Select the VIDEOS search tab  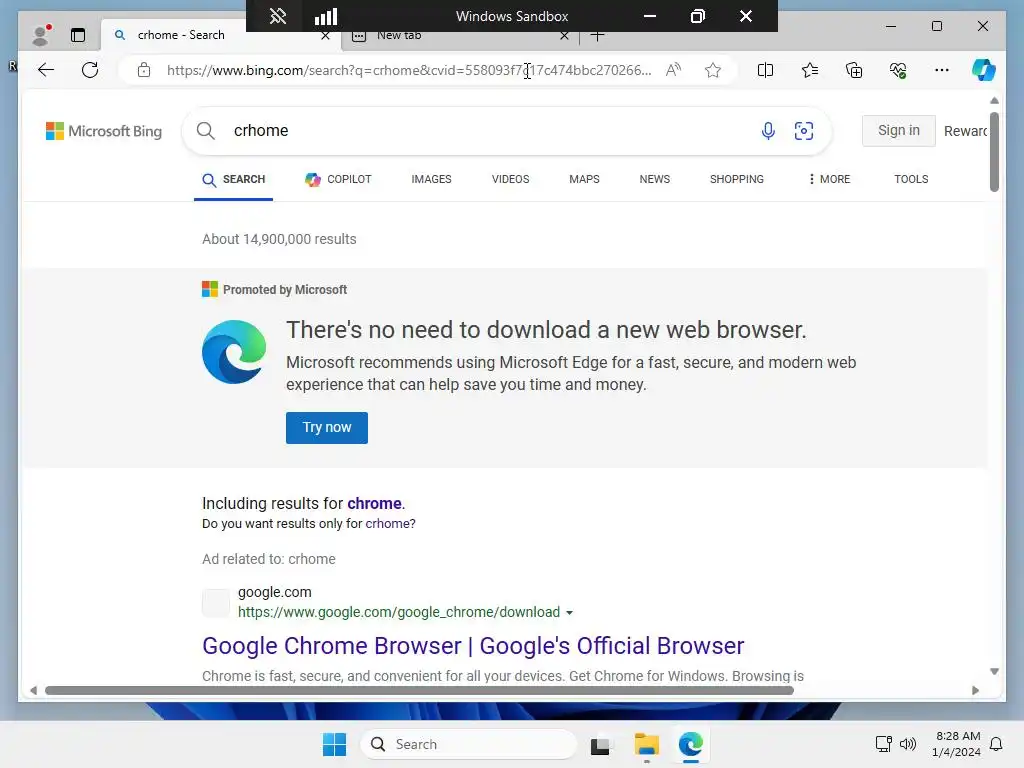[x=510, y=179]
